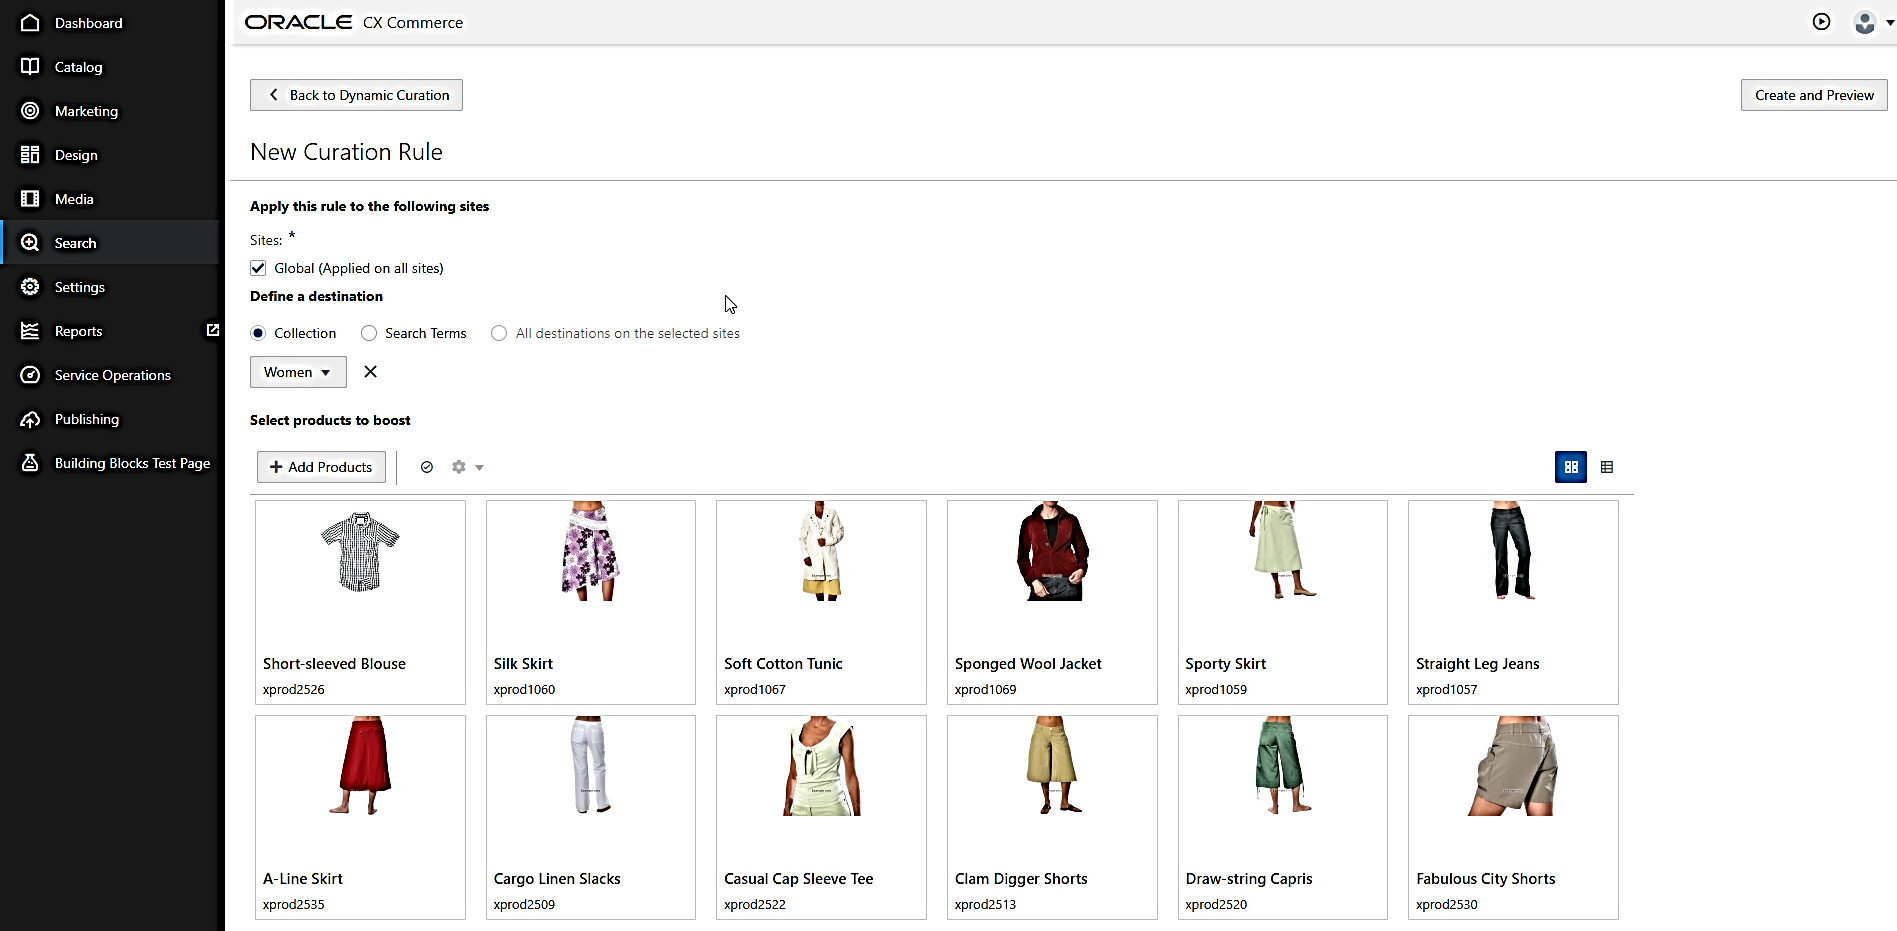This screenshot has height=931, width=1897.
Task: Click the Add Products button
Action: coord(321,467)
